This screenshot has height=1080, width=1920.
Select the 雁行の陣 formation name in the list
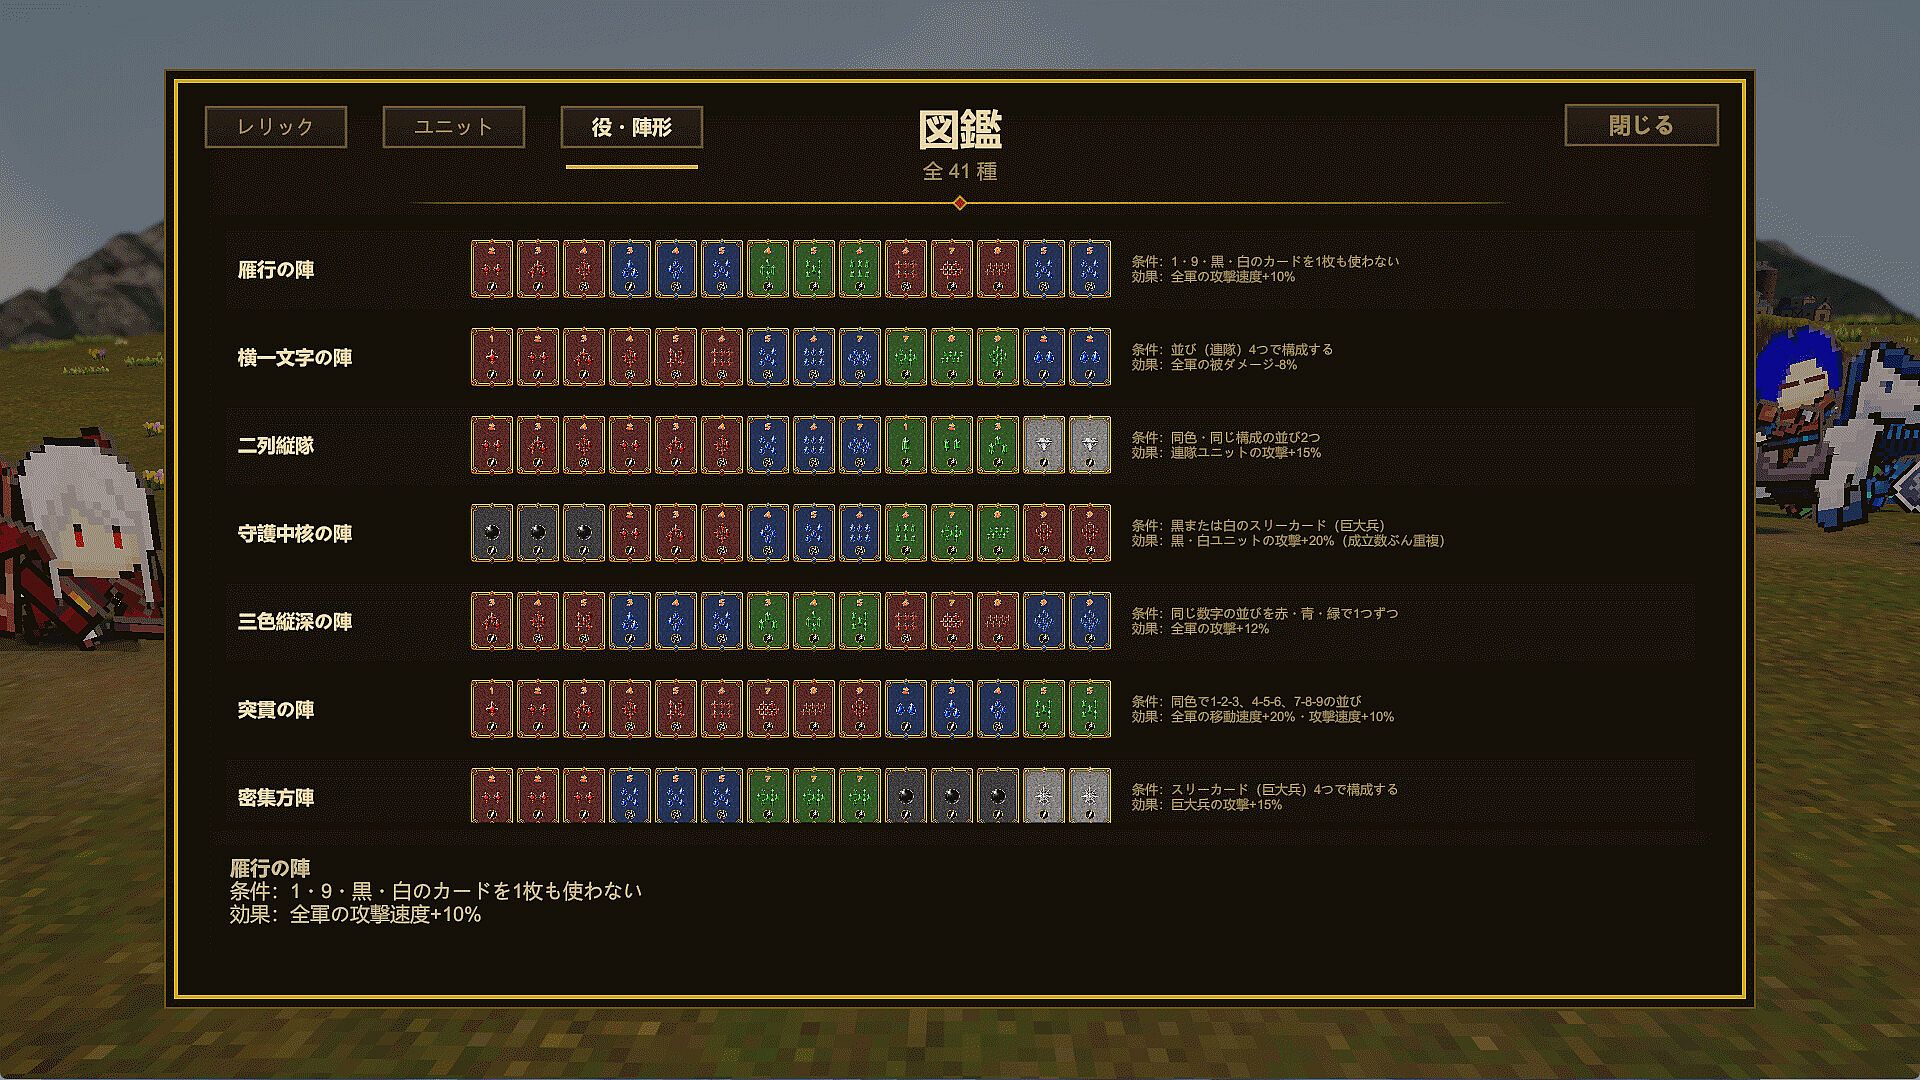tap(276, 270)
